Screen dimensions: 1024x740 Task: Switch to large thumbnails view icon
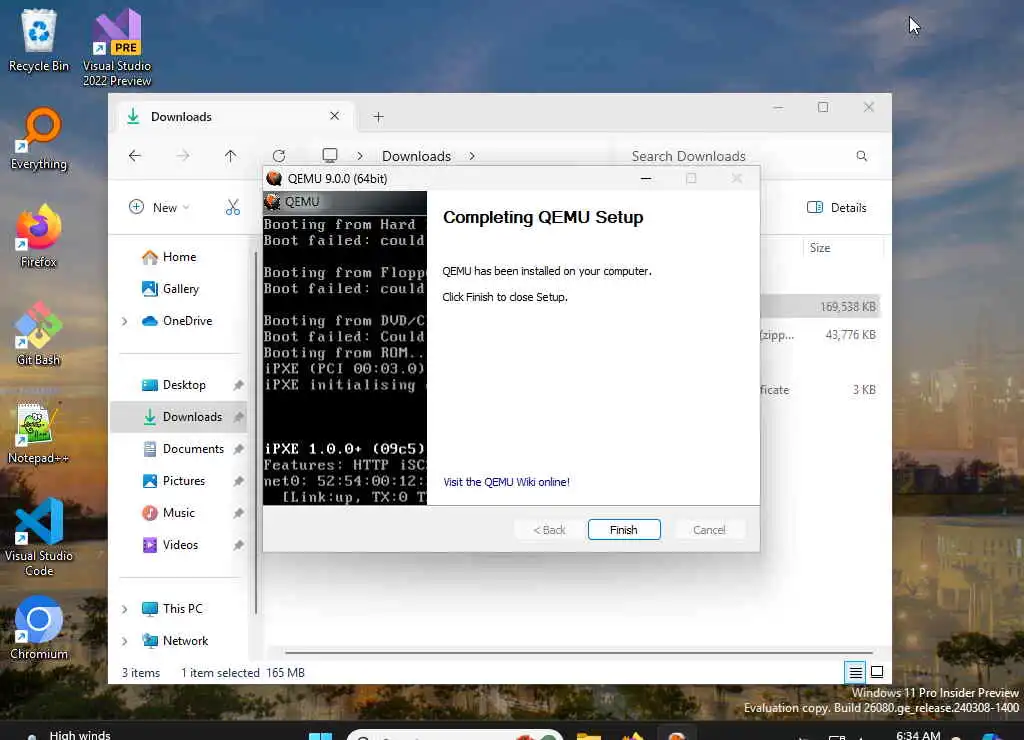point(877,671)
